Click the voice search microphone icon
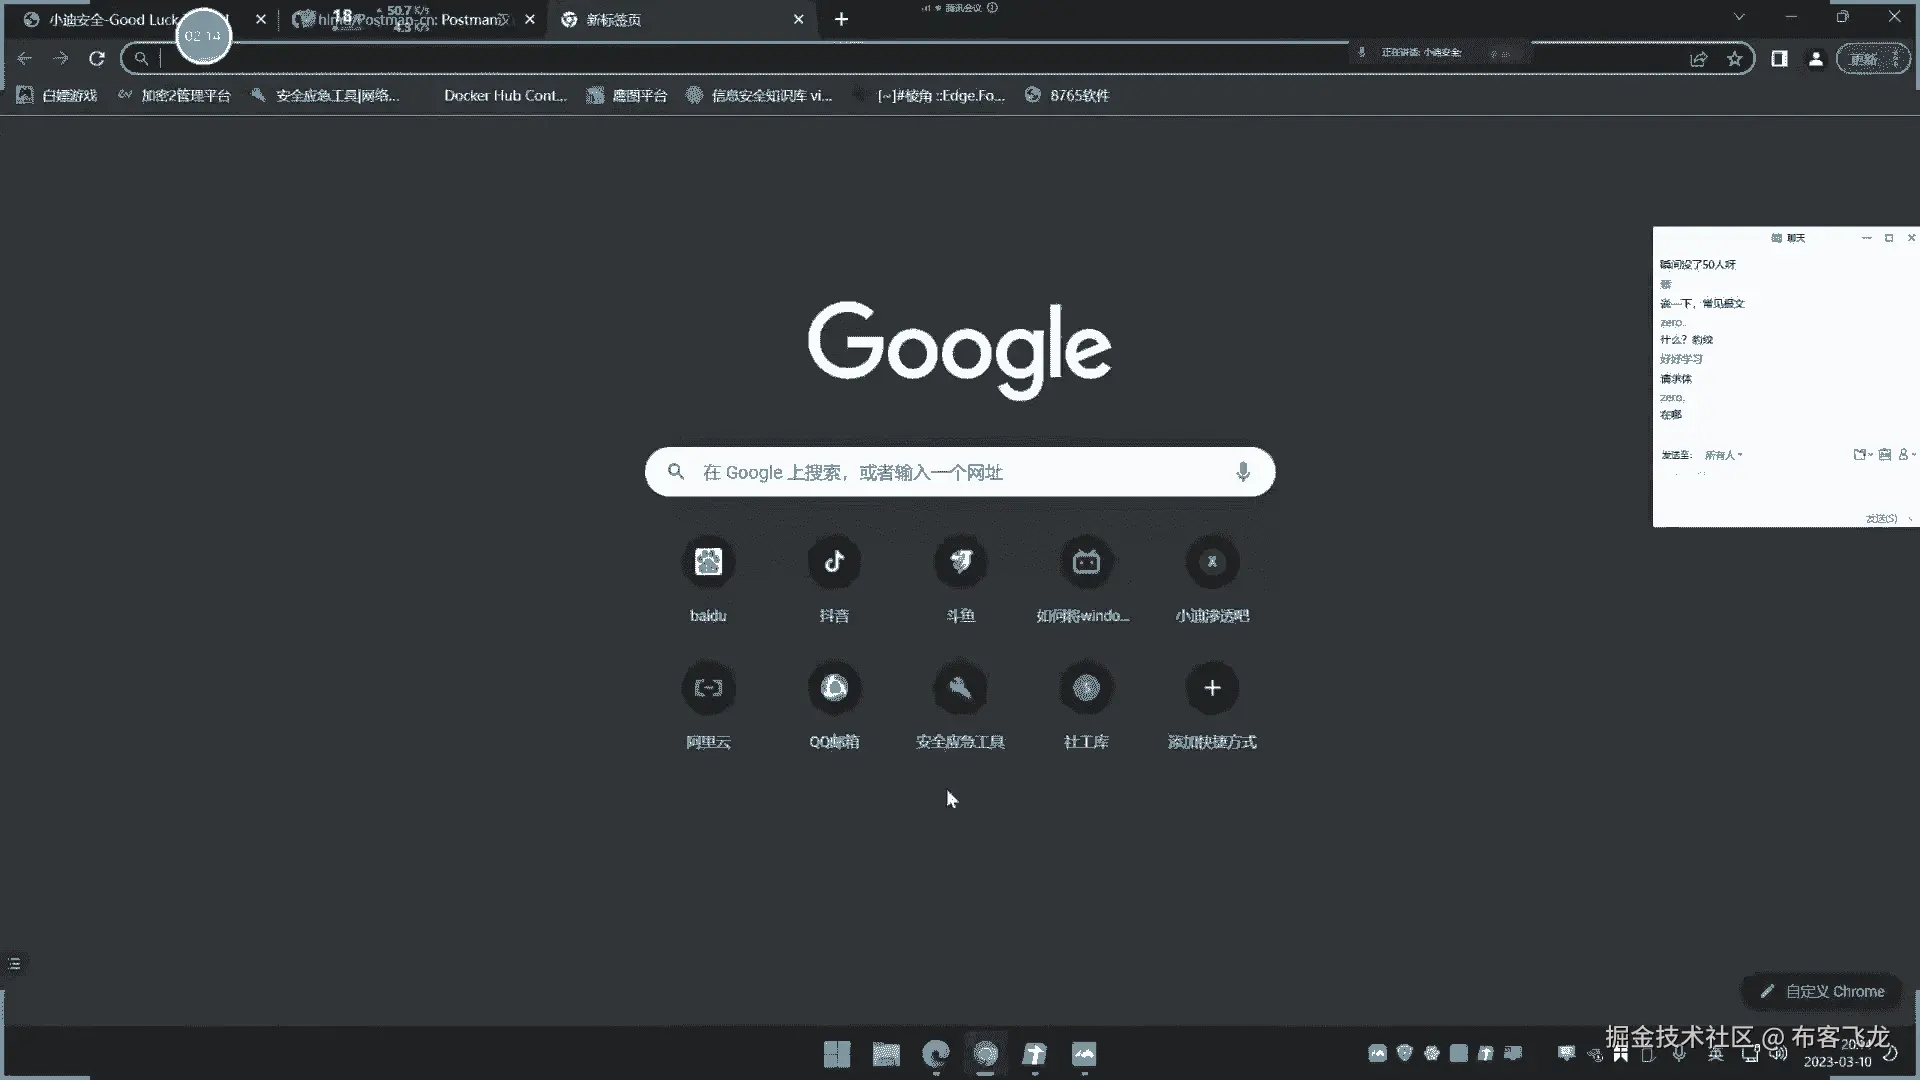This screenshot has height=1080, width=1920. pyautogui.click(x=1243, y=472)
